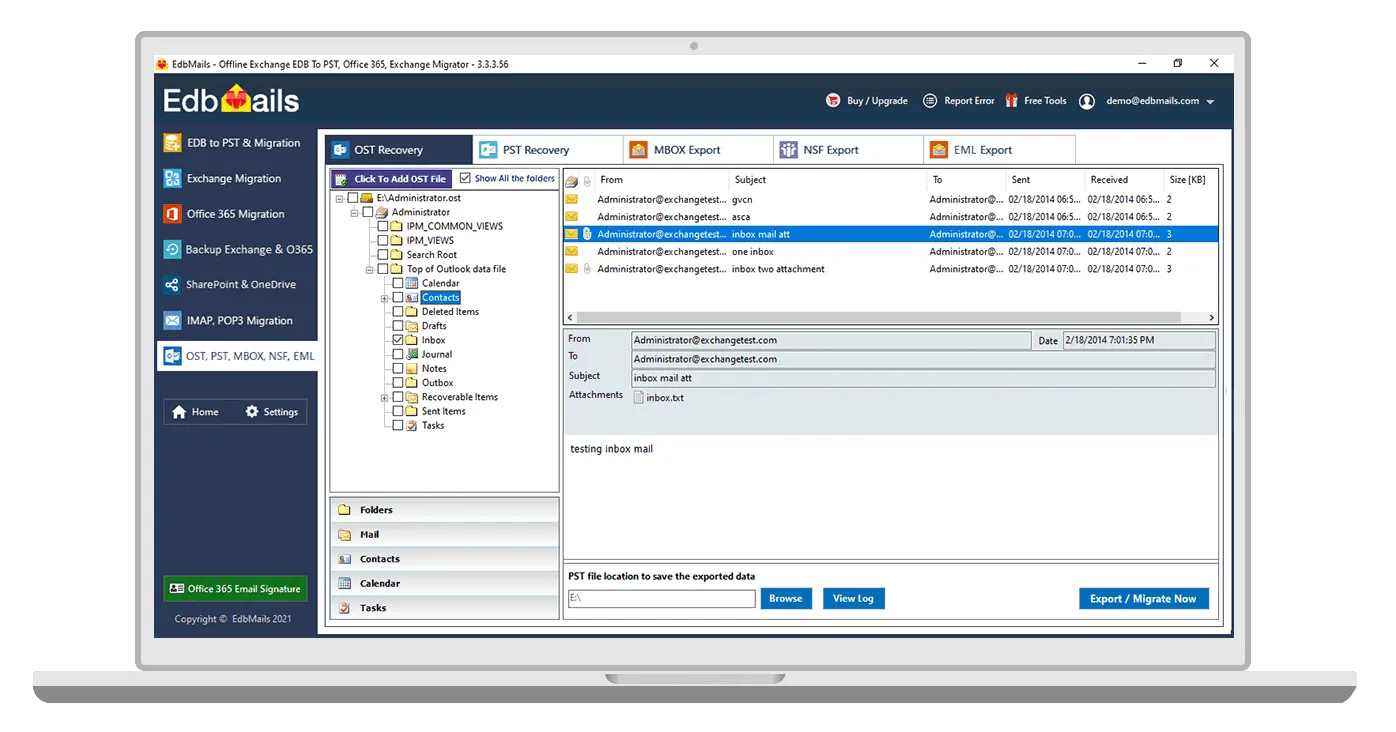Uncheck the Inbox folder checkbox
The width and height of the screenshot is (1396, 732).
tap(398, 340)
